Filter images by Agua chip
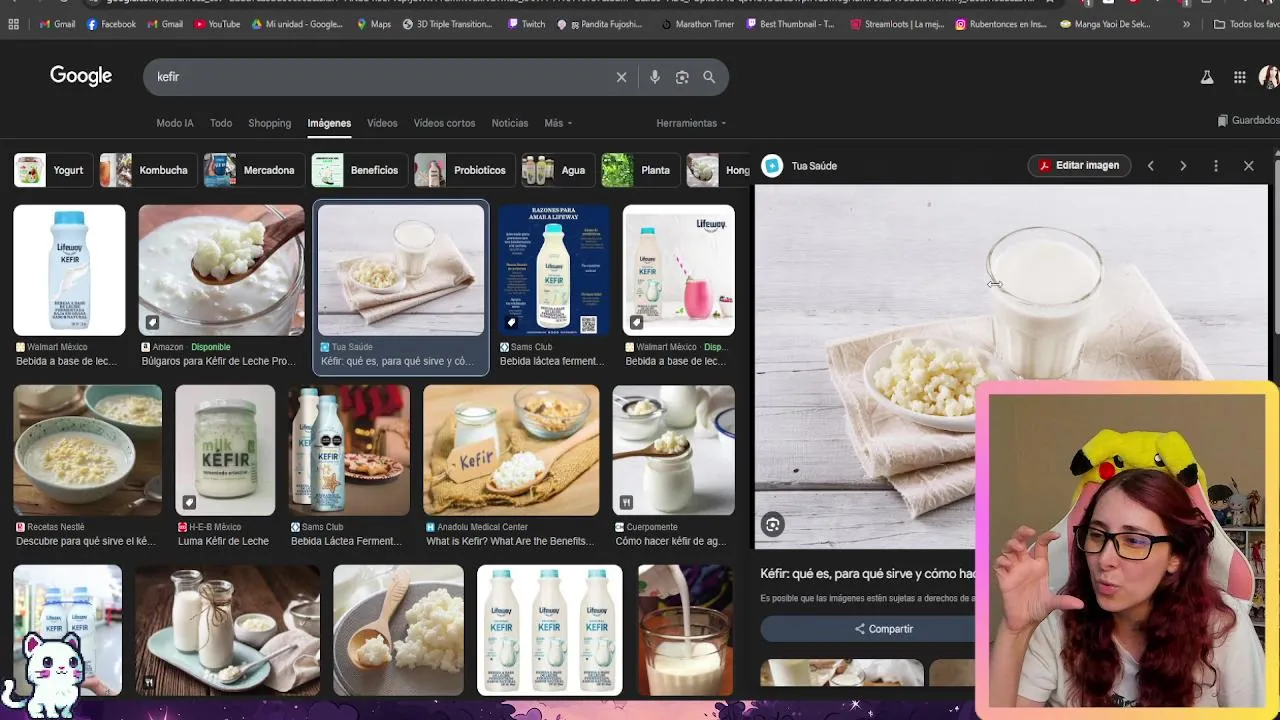The height and width of the screenshot is (720, 1280). click(557, 170)
